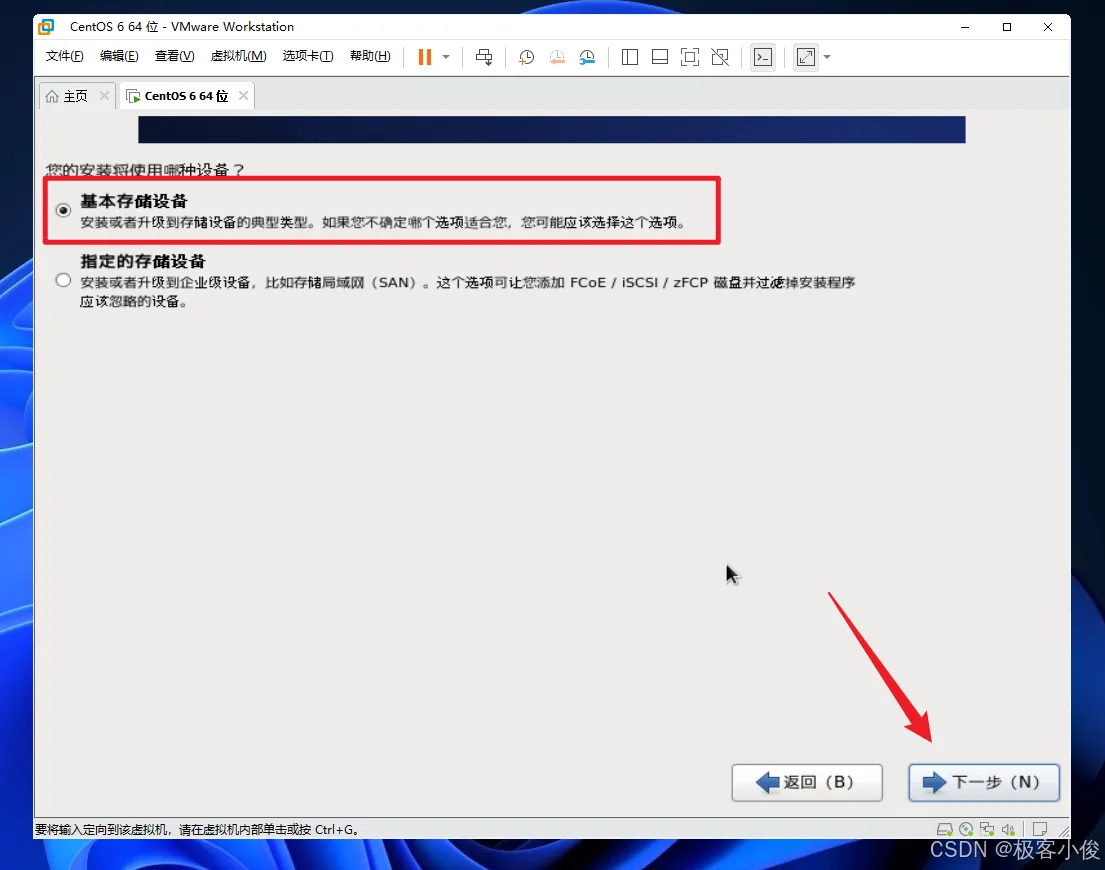Maximize the VMware Workstation window
The width and height of the screenshot is (1105, 870).
pos(1007,27)
